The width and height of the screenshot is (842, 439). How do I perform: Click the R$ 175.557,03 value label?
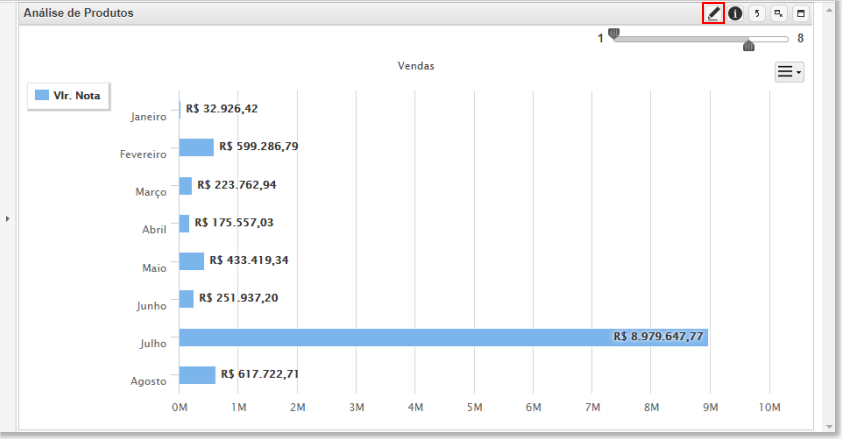(x=234, y=222)
